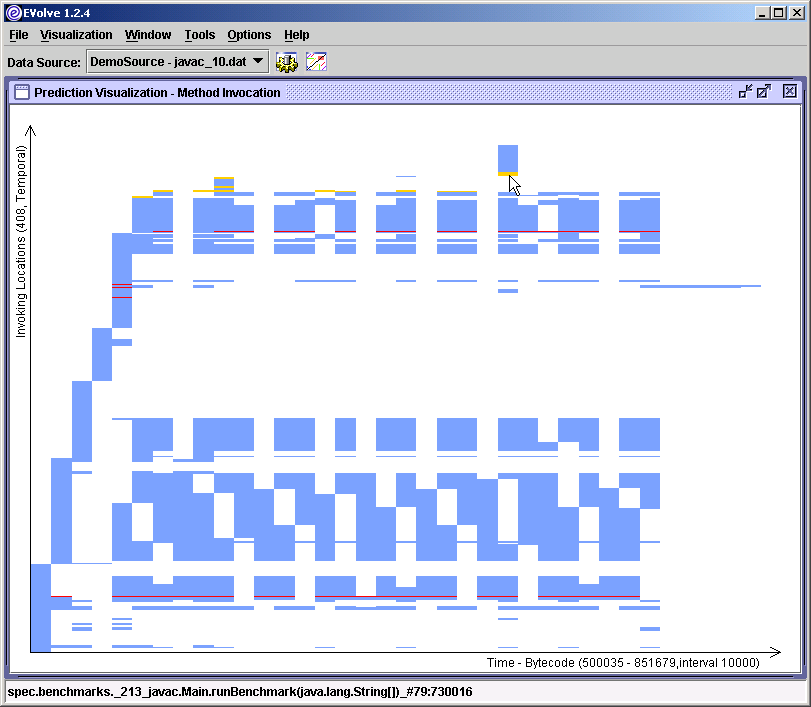This screenshot has height=707, width=811.
Task: Click the new visualization chart icon
Action: tap(316, 62)
